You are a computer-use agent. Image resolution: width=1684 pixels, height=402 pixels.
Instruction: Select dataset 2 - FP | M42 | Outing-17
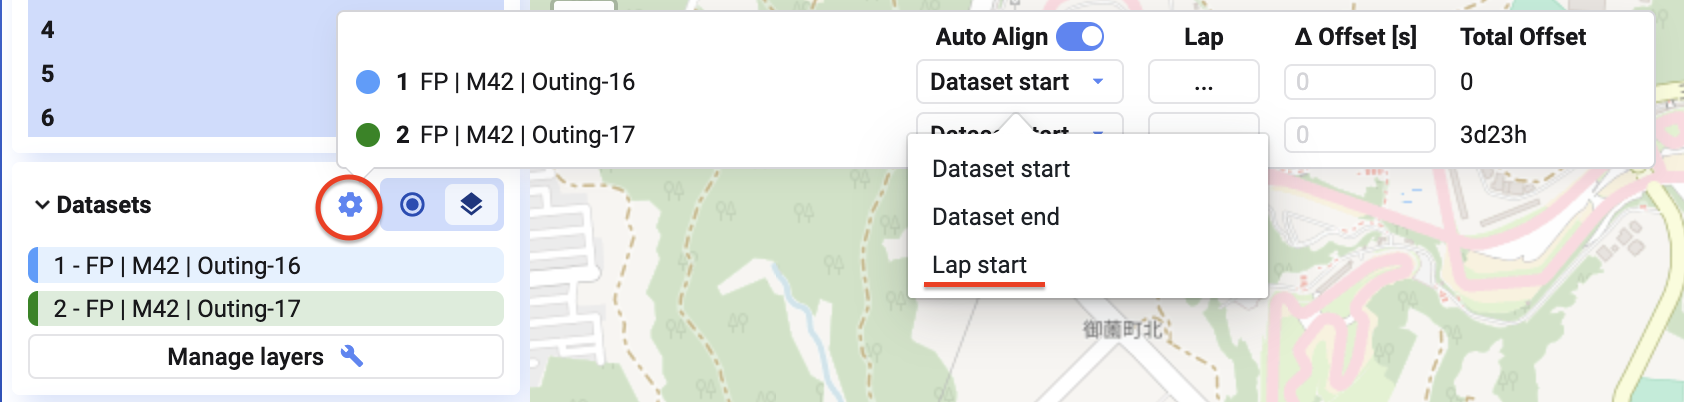[266, 309]
